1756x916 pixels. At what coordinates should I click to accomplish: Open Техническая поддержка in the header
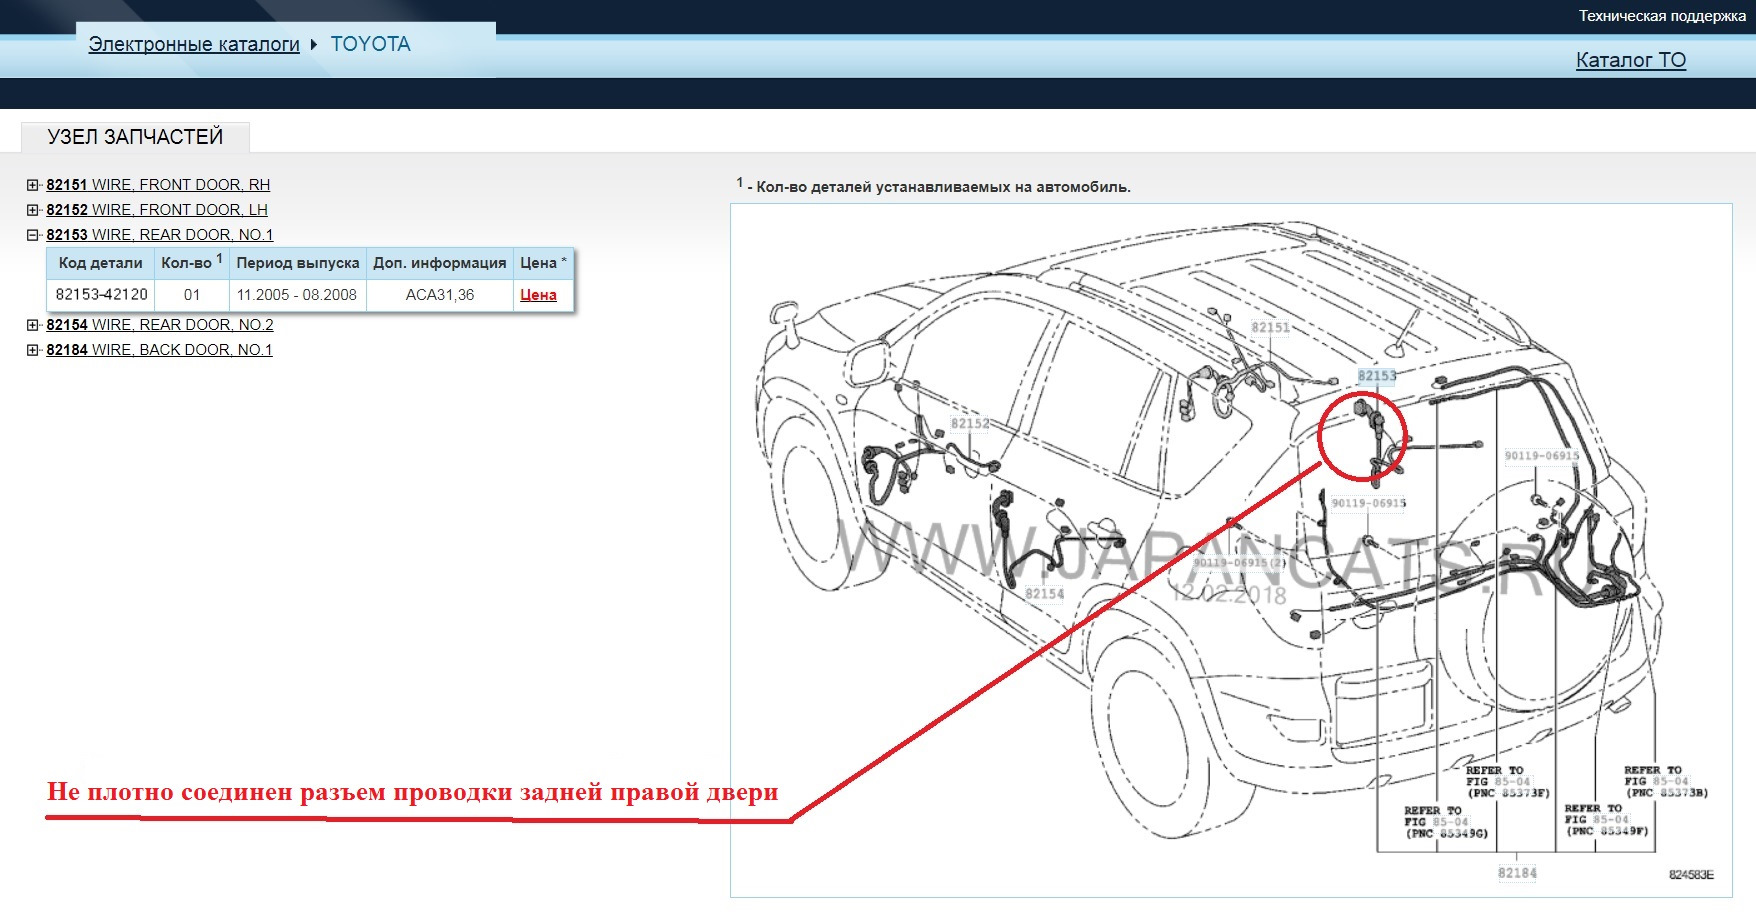(1662, 16)
